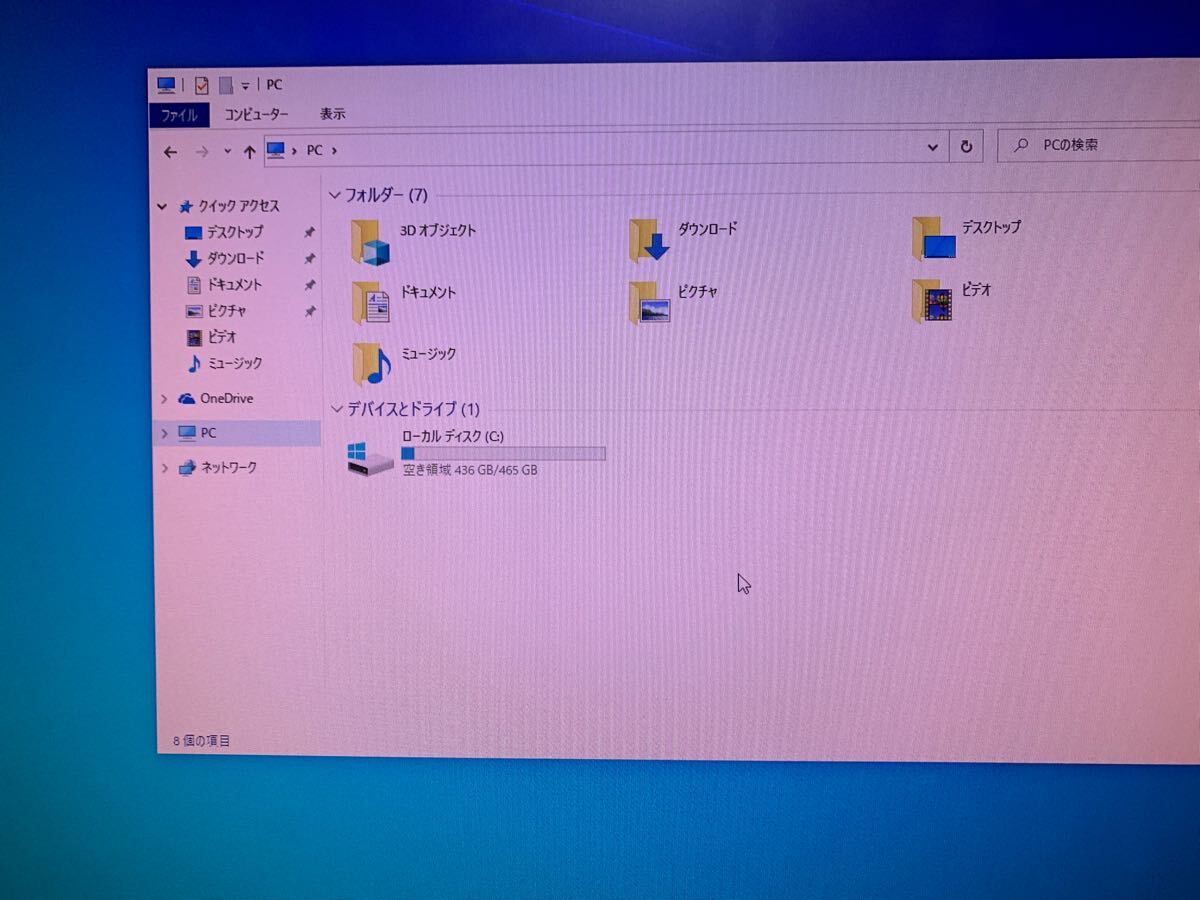The height and width of the screenshot is (900, 1200).
Task: Click the 空き領域 436 GB/465 GB text
Action: [x=470, y=470]
